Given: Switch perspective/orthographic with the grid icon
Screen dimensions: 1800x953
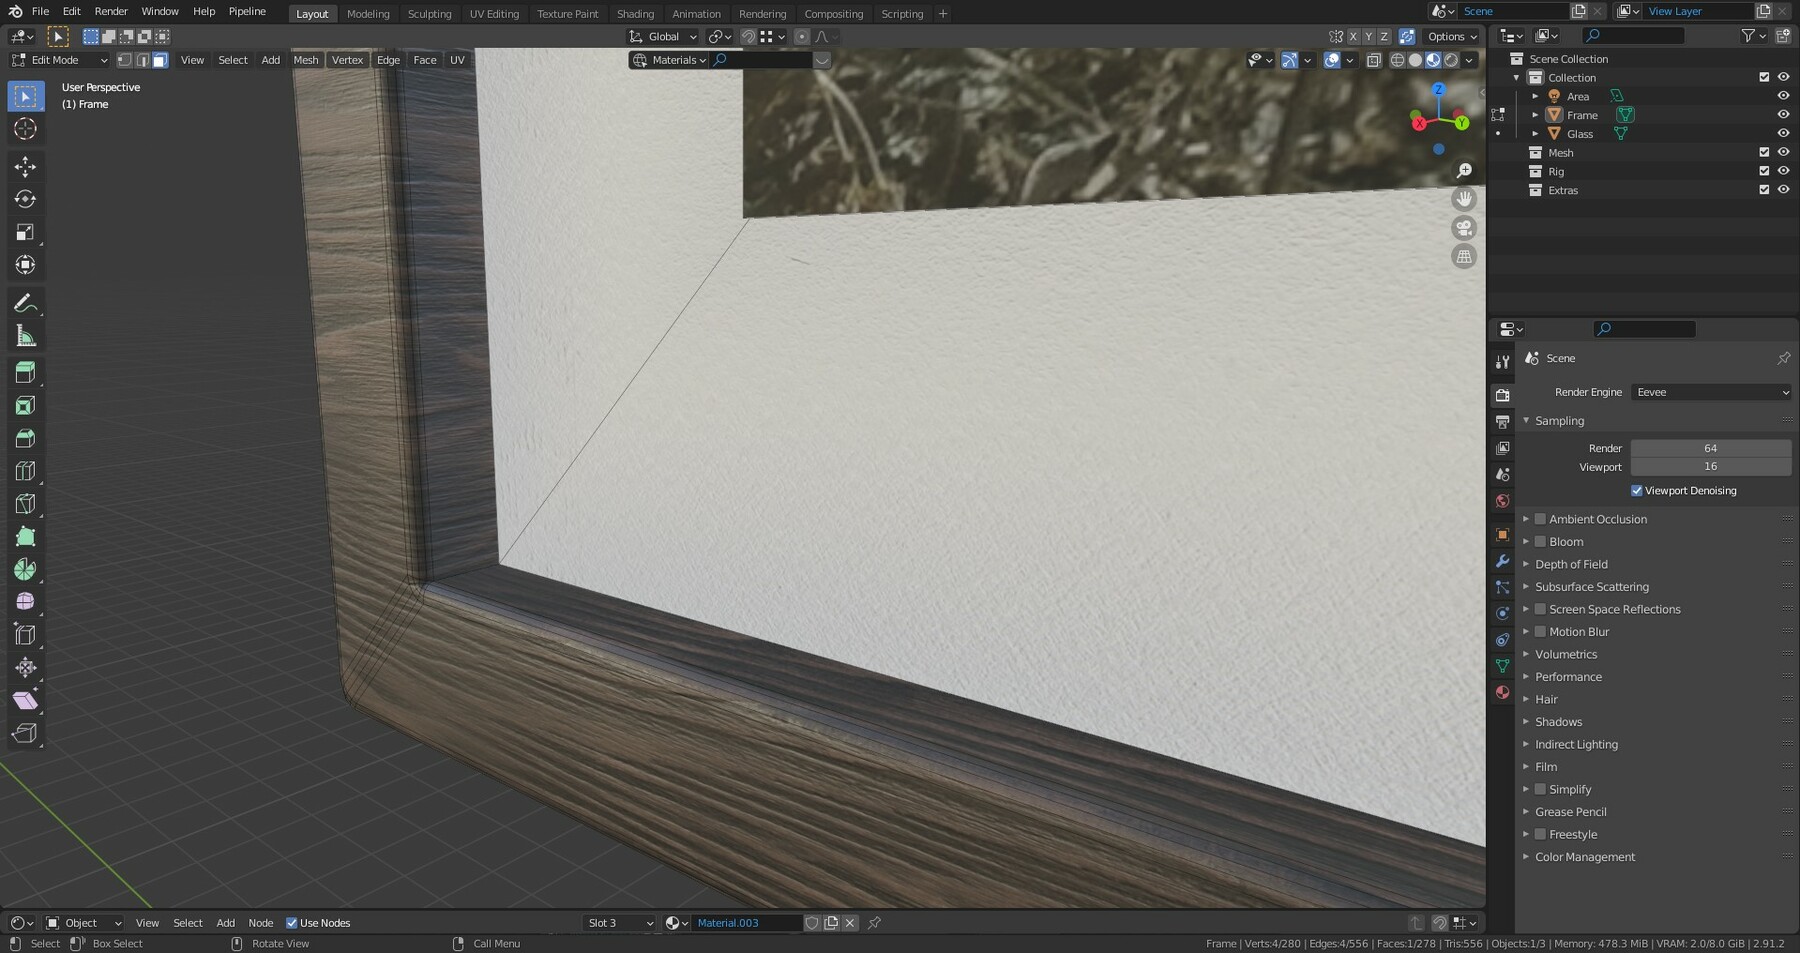Looking at the screenshot, I should 1464,257.
